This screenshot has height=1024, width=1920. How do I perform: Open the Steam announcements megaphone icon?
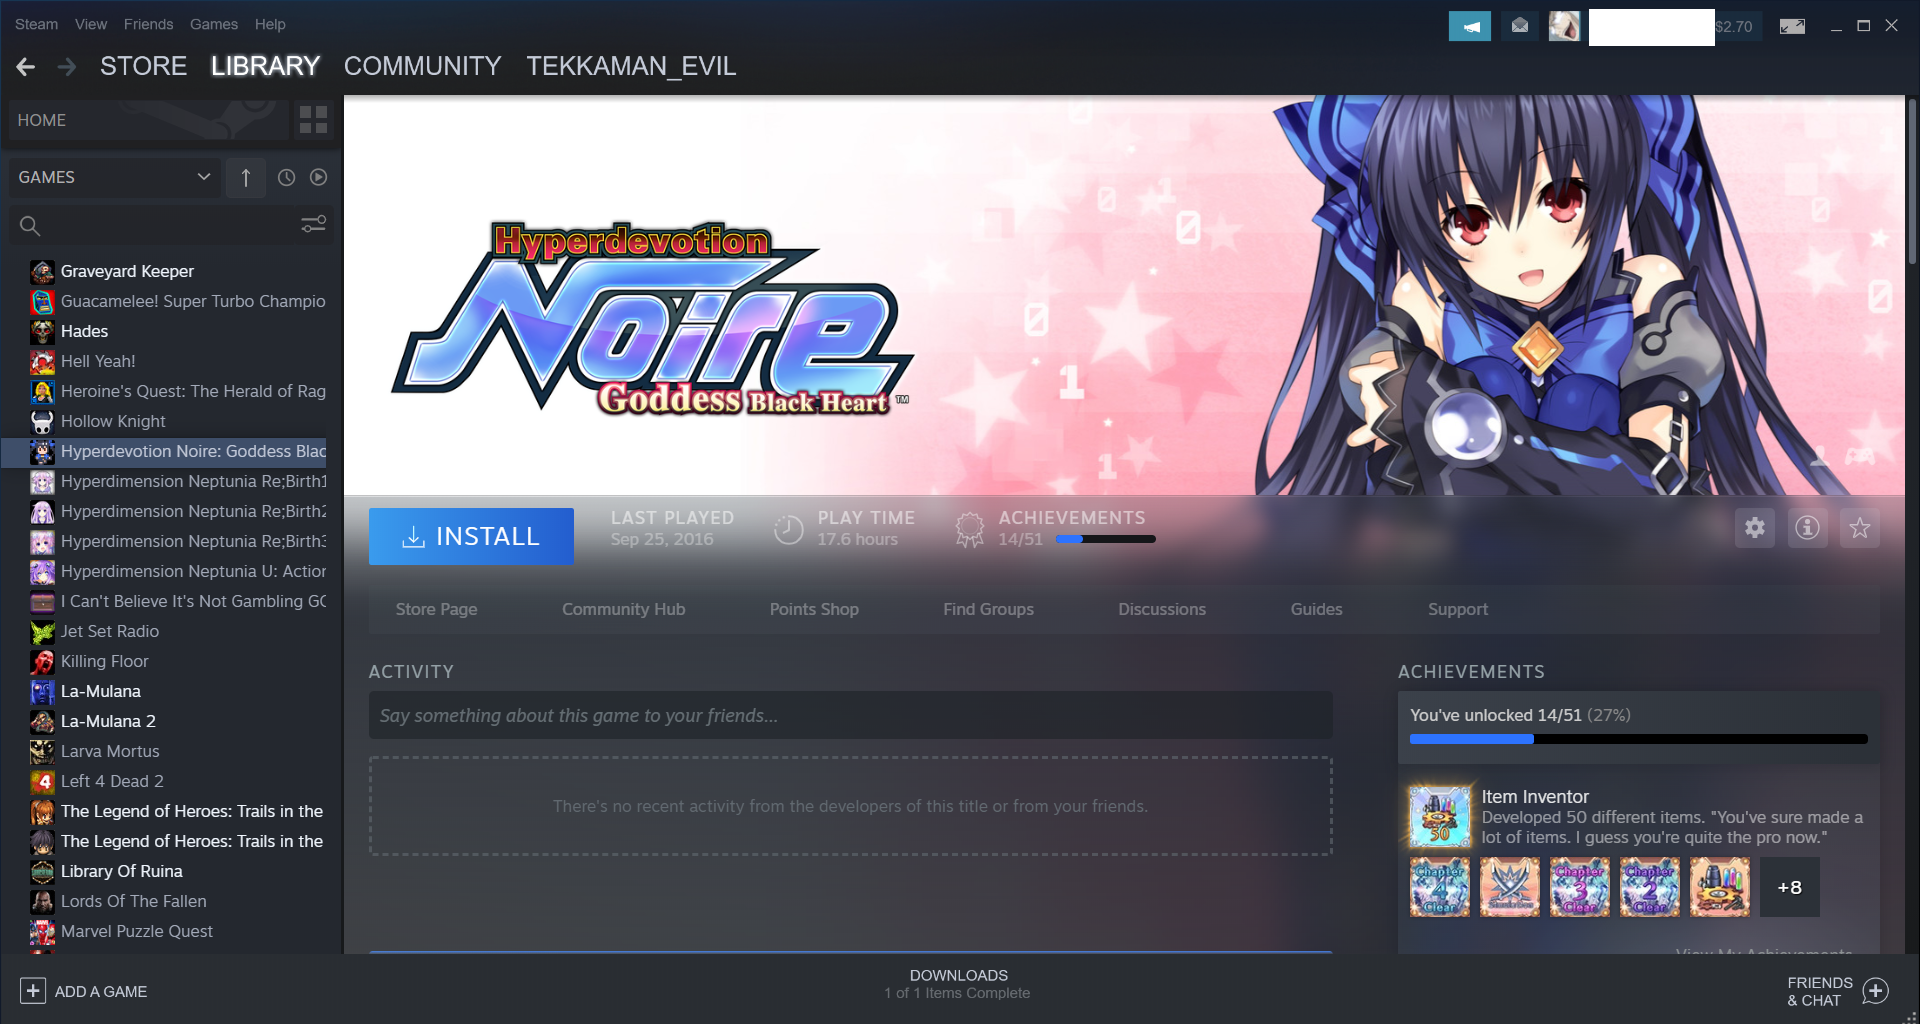pos(1469,26)
